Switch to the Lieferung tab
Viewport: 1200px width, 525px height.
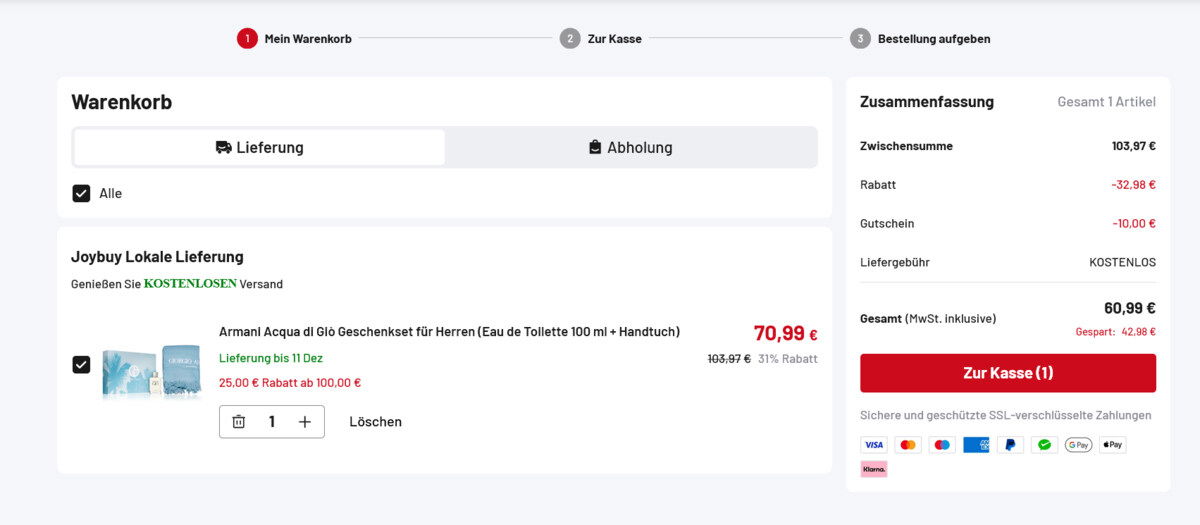260,148
